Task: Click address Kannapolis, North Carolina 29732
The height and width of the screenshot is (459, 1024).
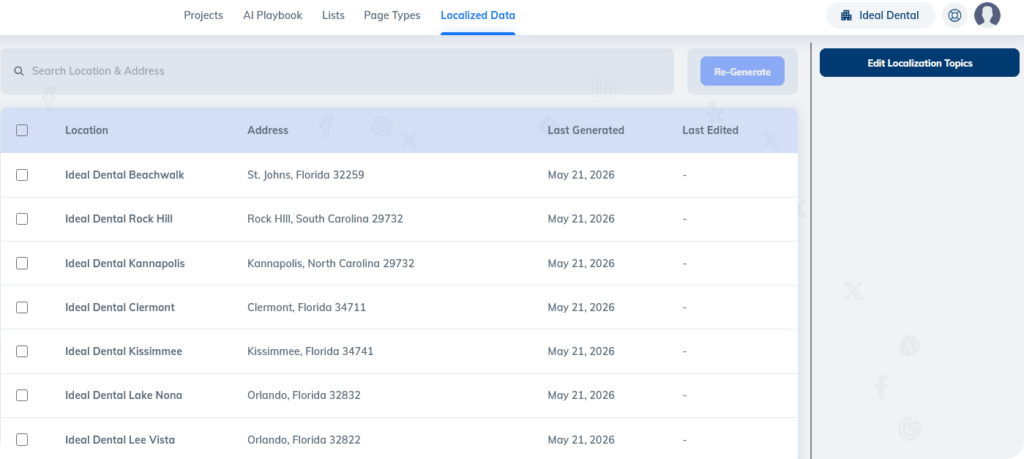Action: point(330,263)
